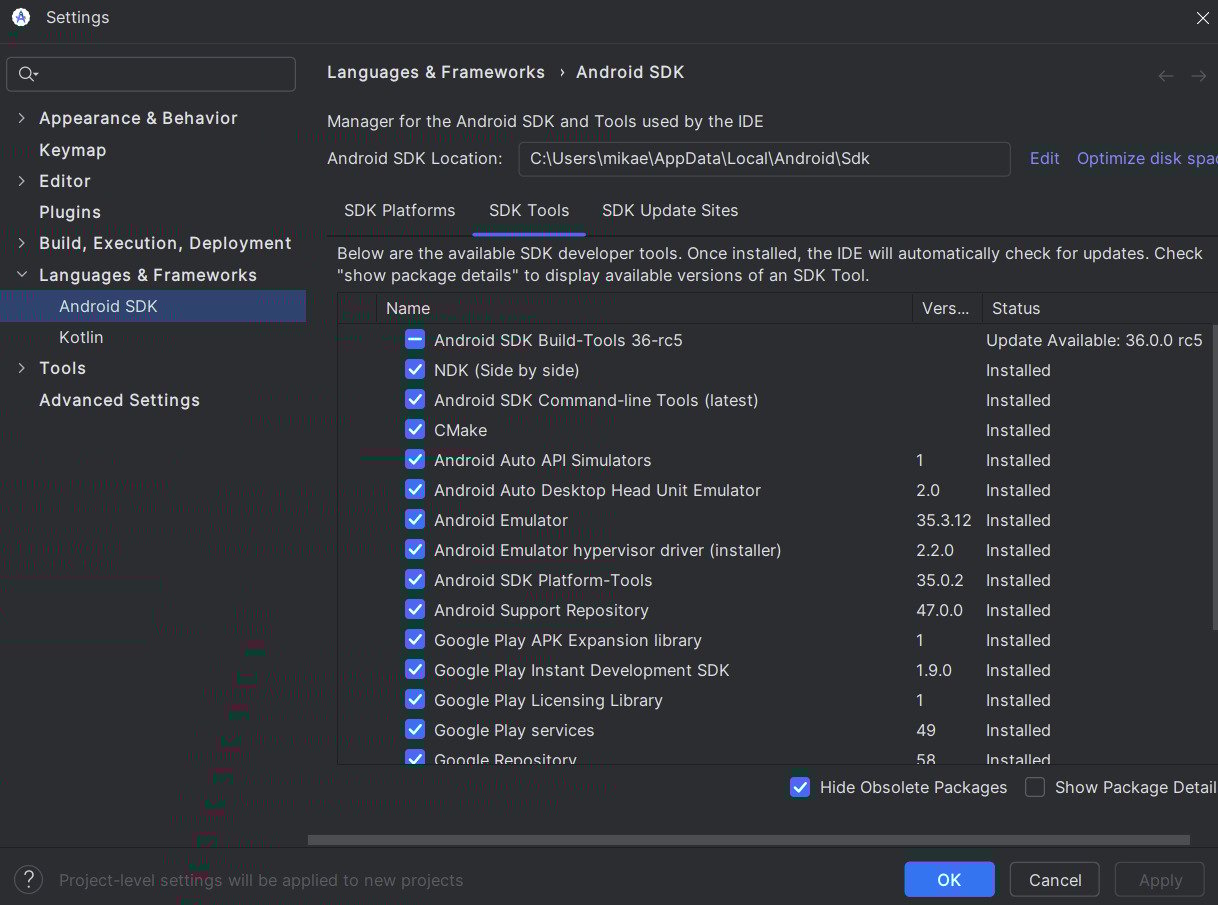The width and height of the screenshot is (1218, 905).
Task: Click version 35.0.2 of Platform-Tools
Action: [x=939, y=580]
